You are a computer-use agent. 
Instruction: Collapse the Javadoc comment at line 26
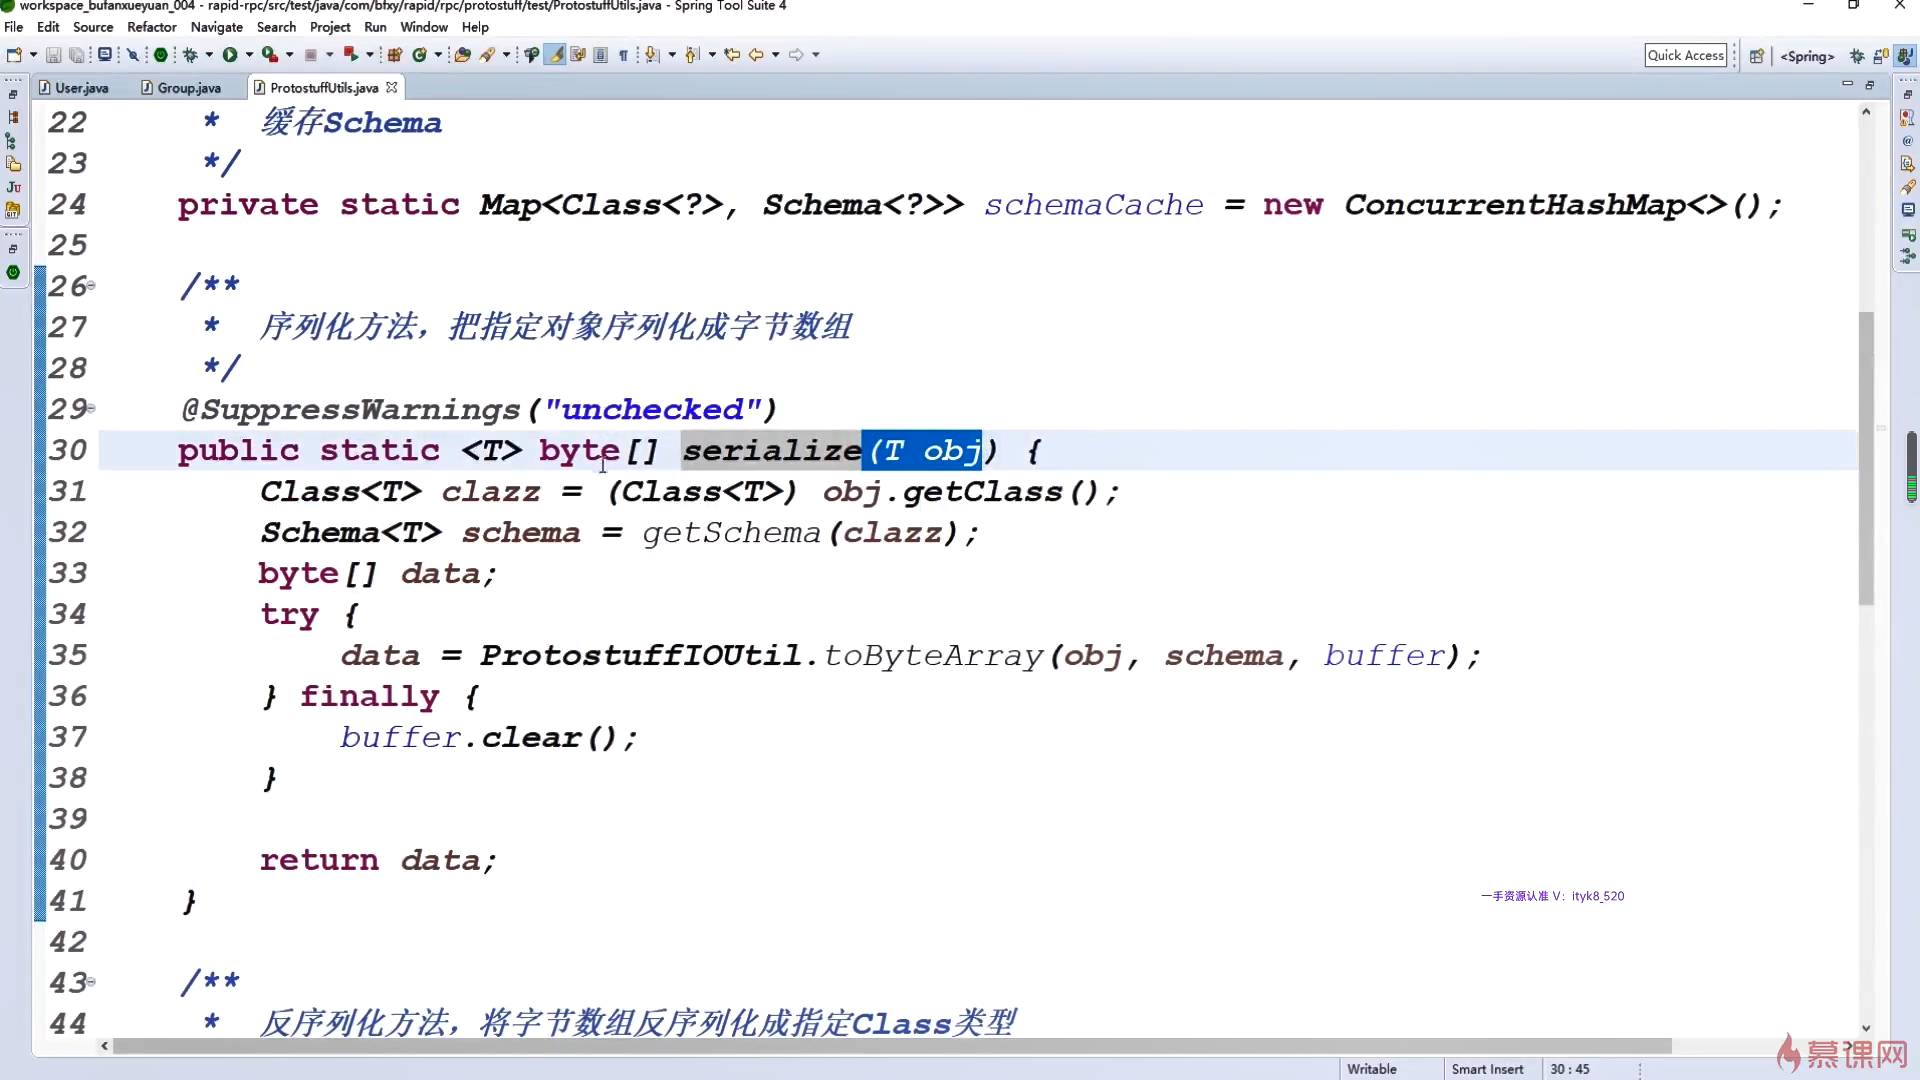tap(91, 286)
